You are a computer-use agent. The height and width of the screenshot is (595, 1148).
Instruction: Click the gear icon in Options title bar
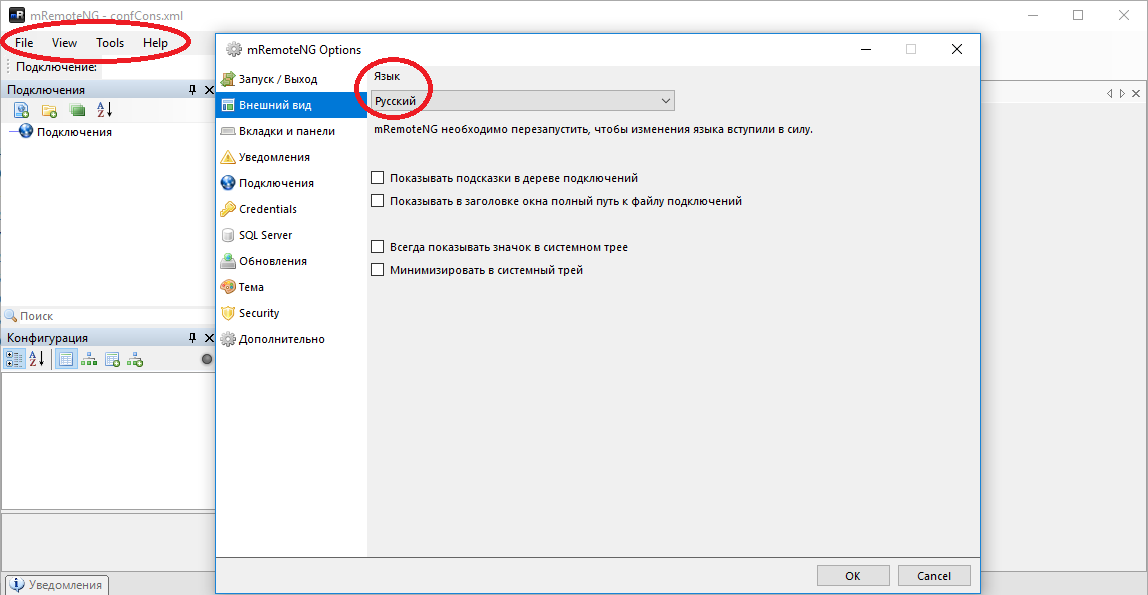(x=234, y=49)
